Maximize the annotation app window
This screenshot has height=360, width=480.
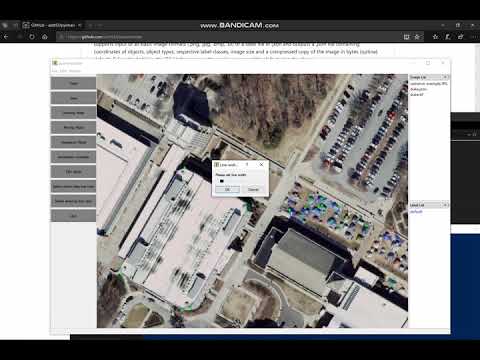(x=428, y=63)
